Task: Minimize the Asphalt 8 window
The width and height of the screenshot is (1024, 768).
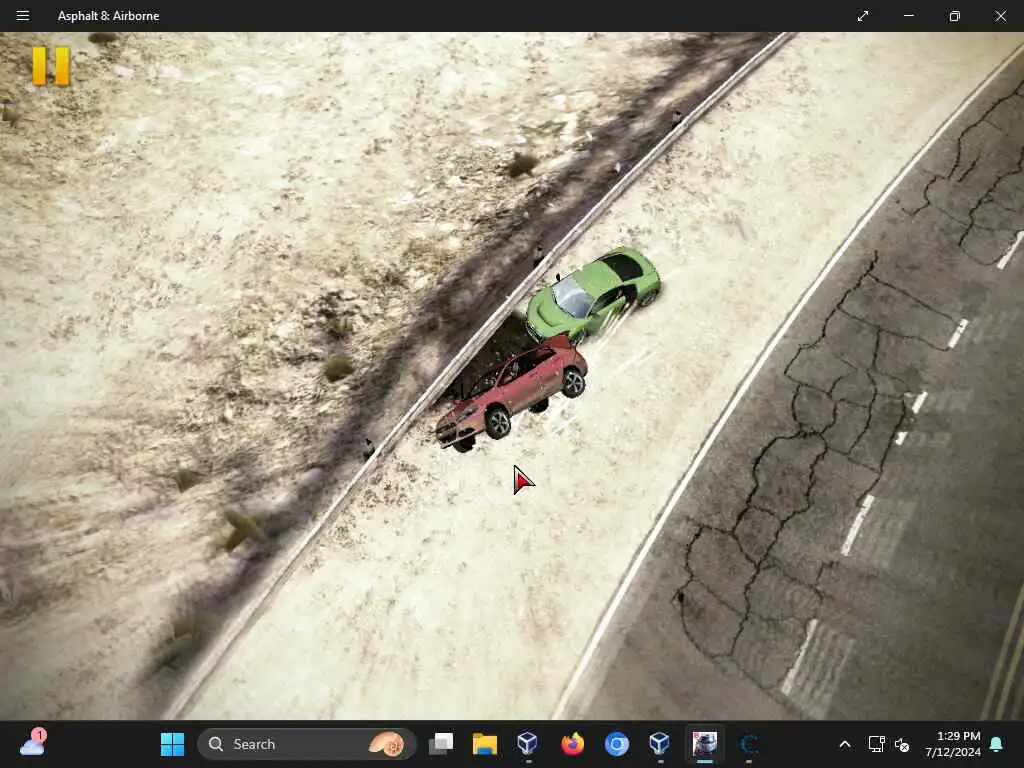Action: click(x=908, y=16)
